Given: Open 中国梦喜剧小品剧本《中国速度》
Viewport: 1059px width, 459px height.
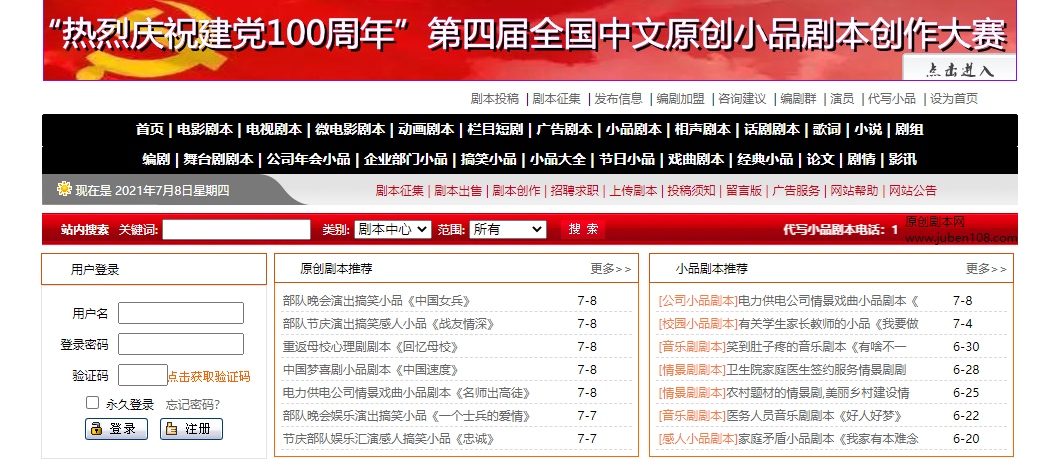Looking at the screenshot, I should [370, 369].
